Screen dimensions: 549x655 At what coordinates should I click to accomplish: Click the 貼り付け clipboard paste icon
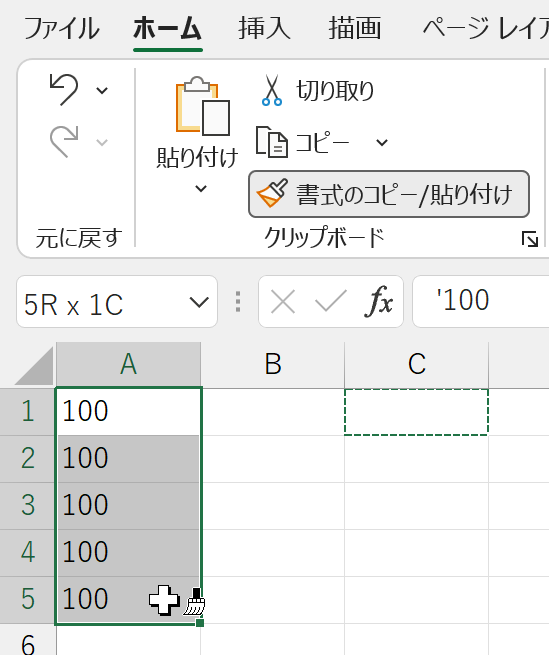click(203, 106)
